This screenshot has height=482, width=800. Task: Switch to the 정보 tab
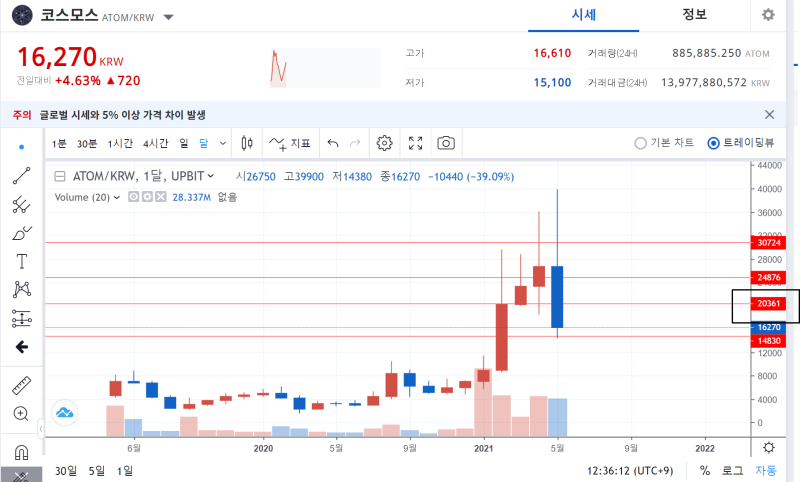[x=694, y=15]
